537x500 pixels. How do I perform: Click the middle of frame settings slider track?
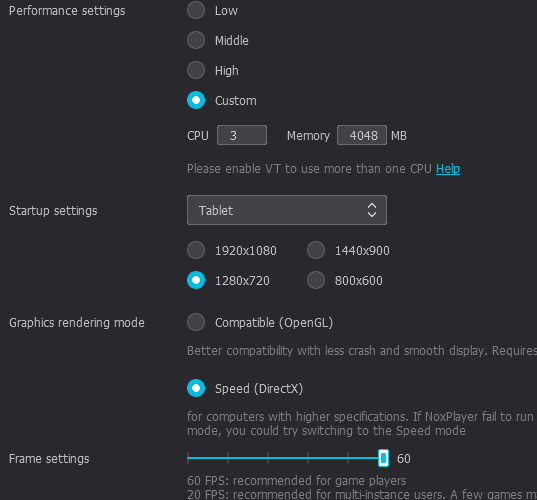pyautogui.click(x=285, y=458)
